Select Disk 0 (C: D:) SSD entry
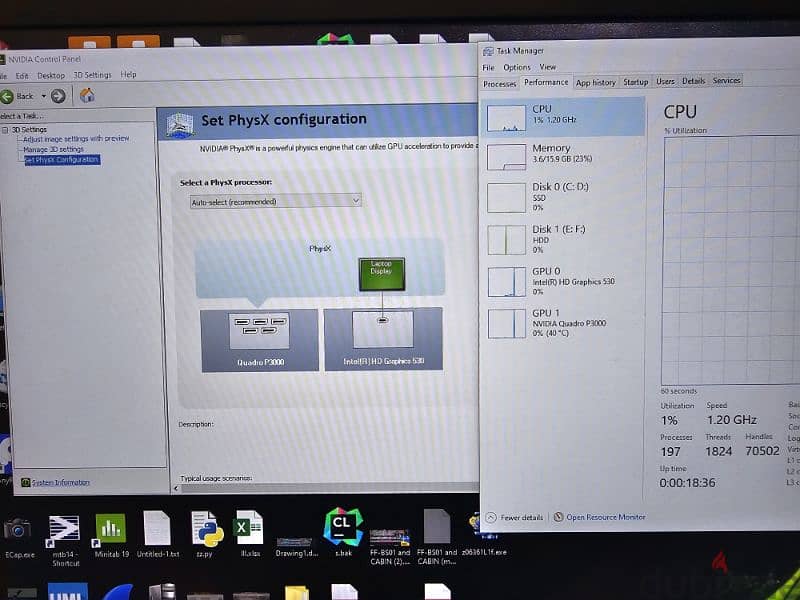 564,197
